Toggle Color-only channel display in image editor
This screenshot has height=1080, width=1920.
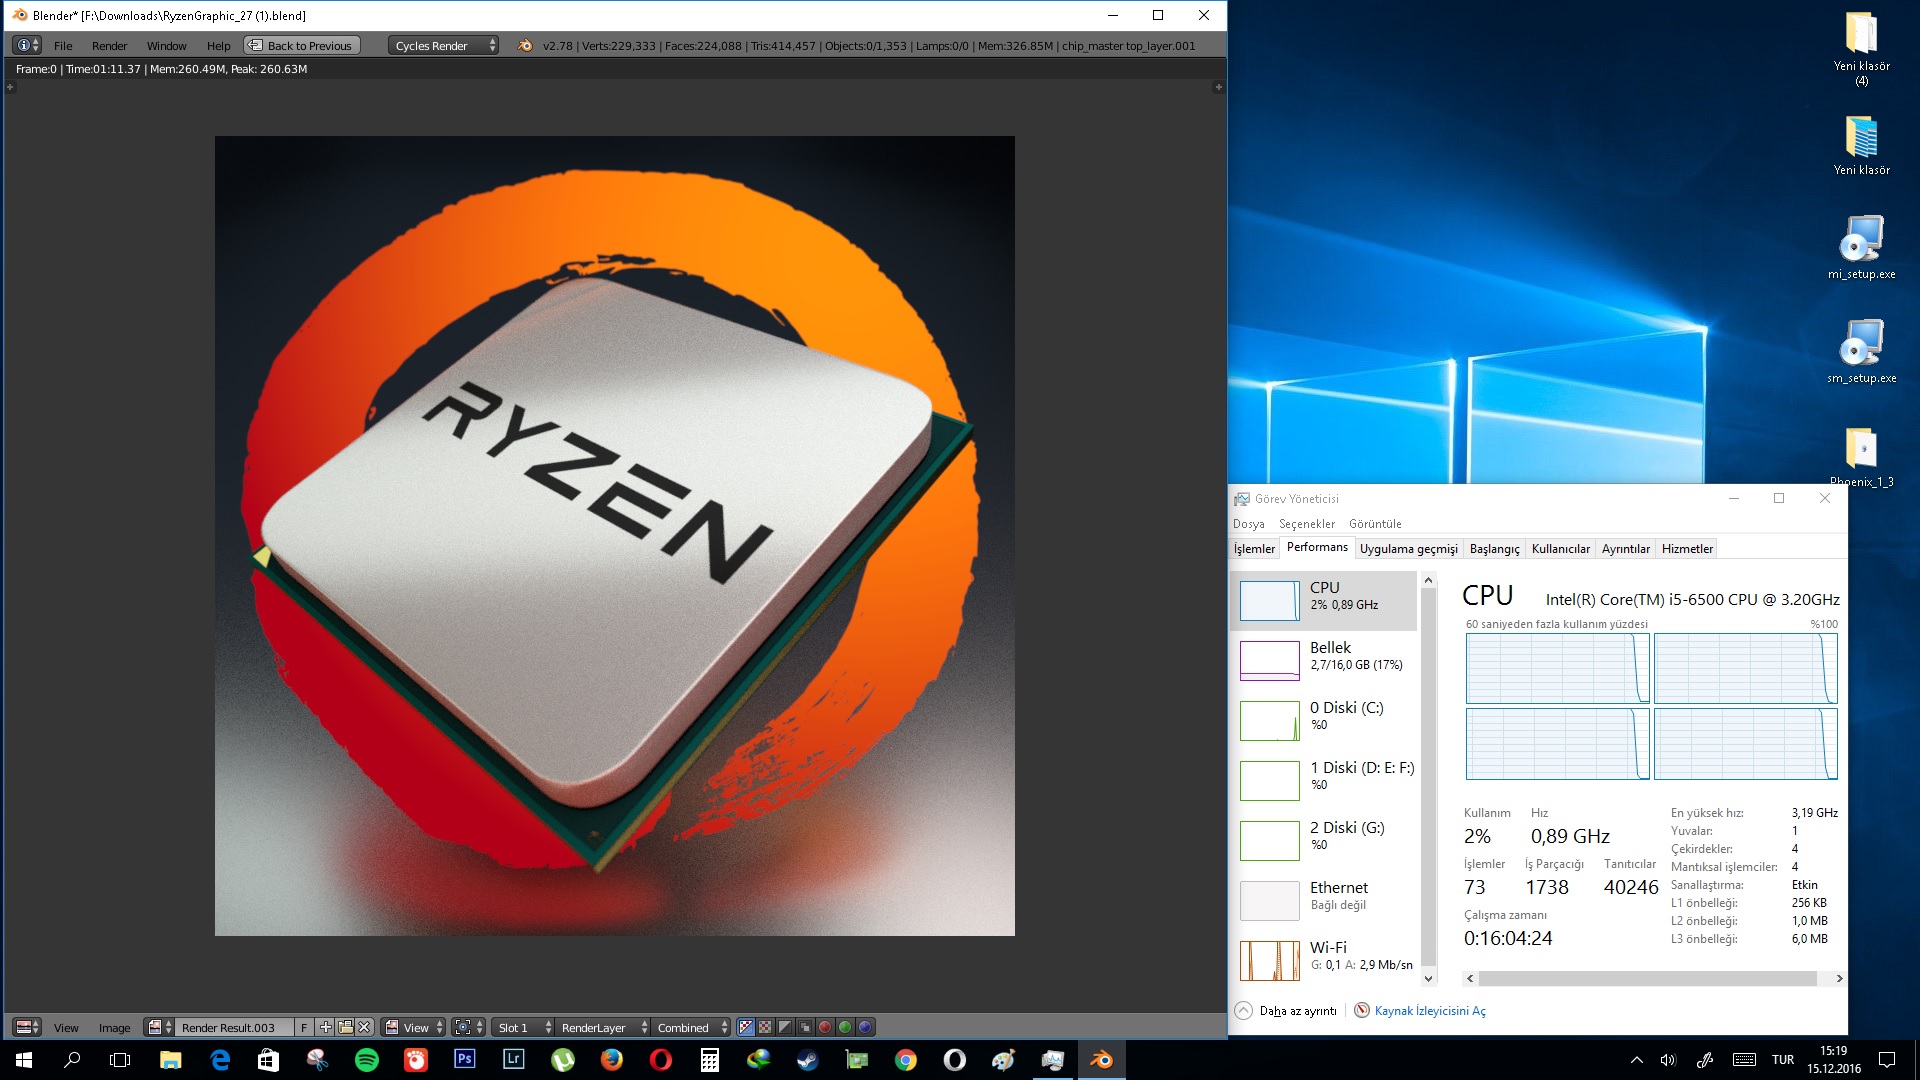[x=765, y=1027]
